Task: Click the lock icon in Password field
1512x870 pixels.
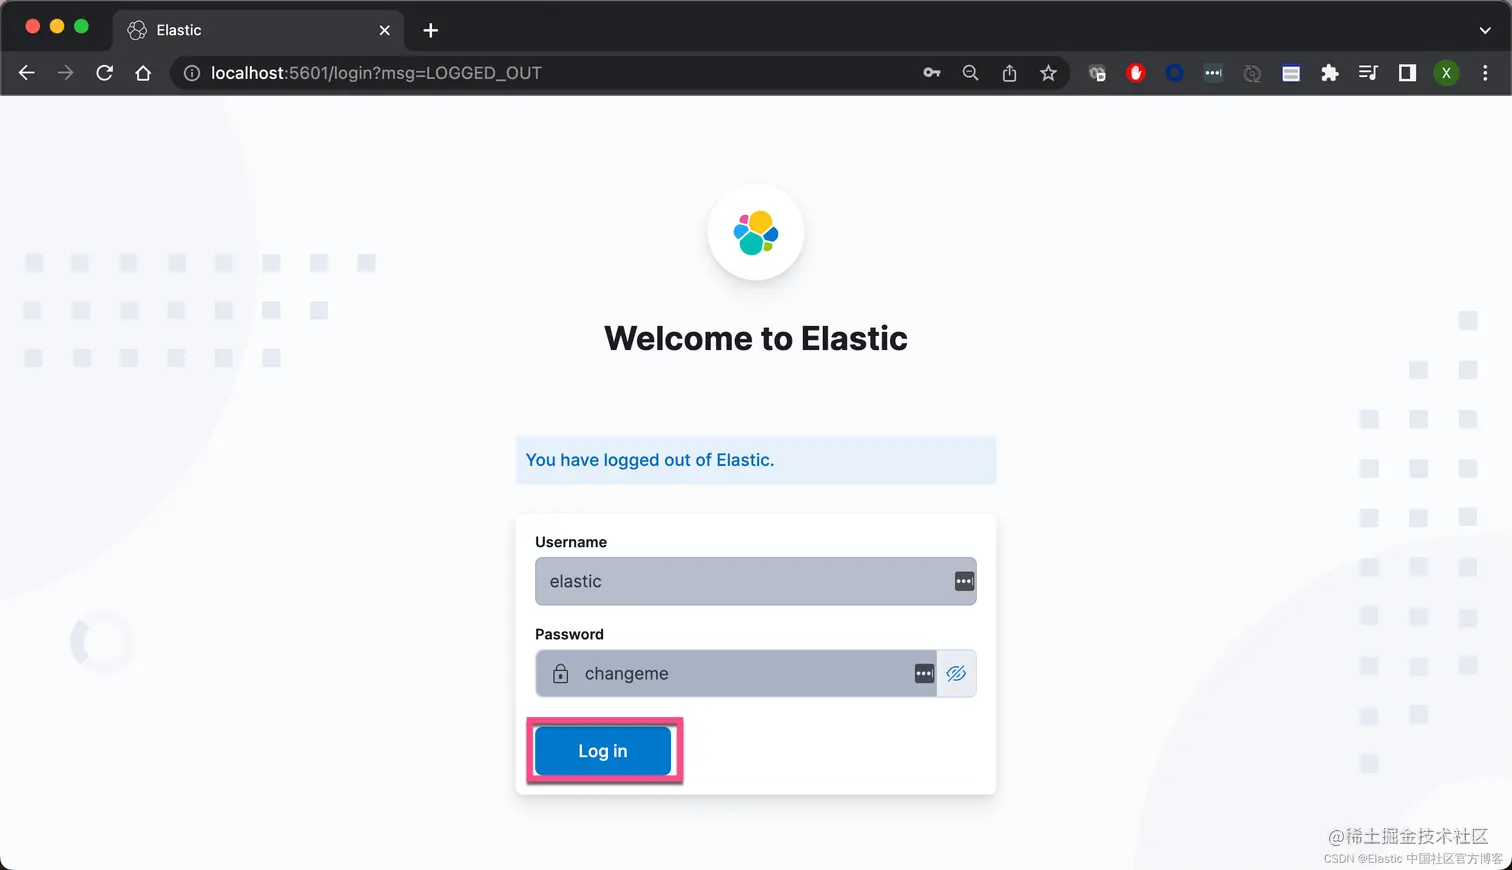Action: pos(561,673)
